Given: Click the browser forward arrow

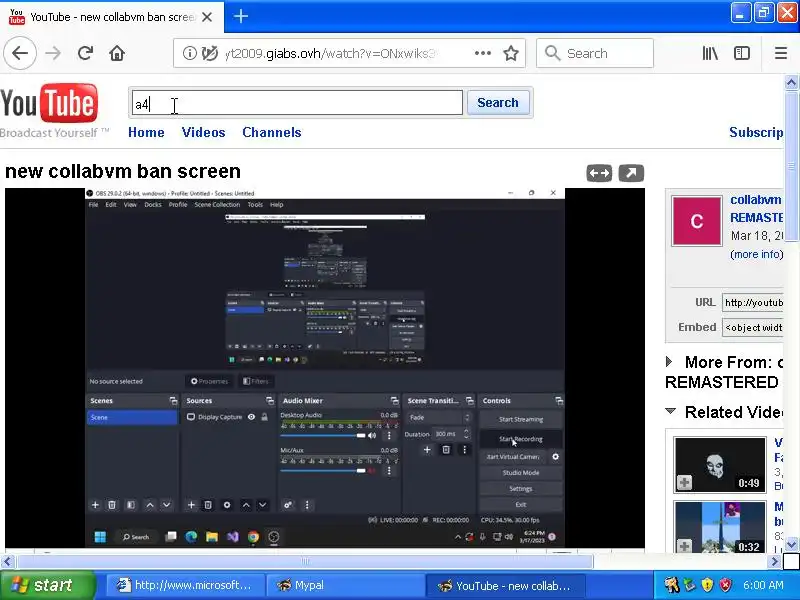Looking at the screenshot, I should pyautogui.click(x=53, y=53).
